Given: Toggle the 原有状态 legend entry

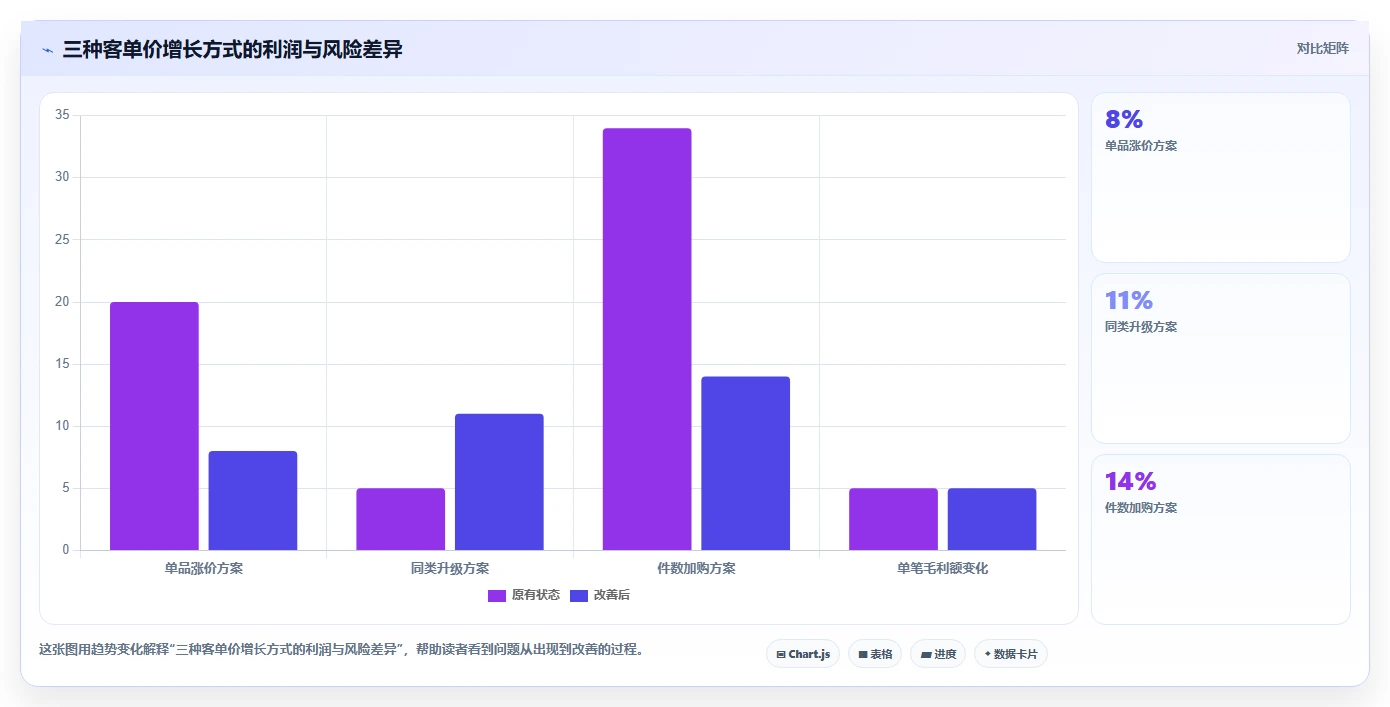Looking at the screenshot, I should [x=524, y=595].
